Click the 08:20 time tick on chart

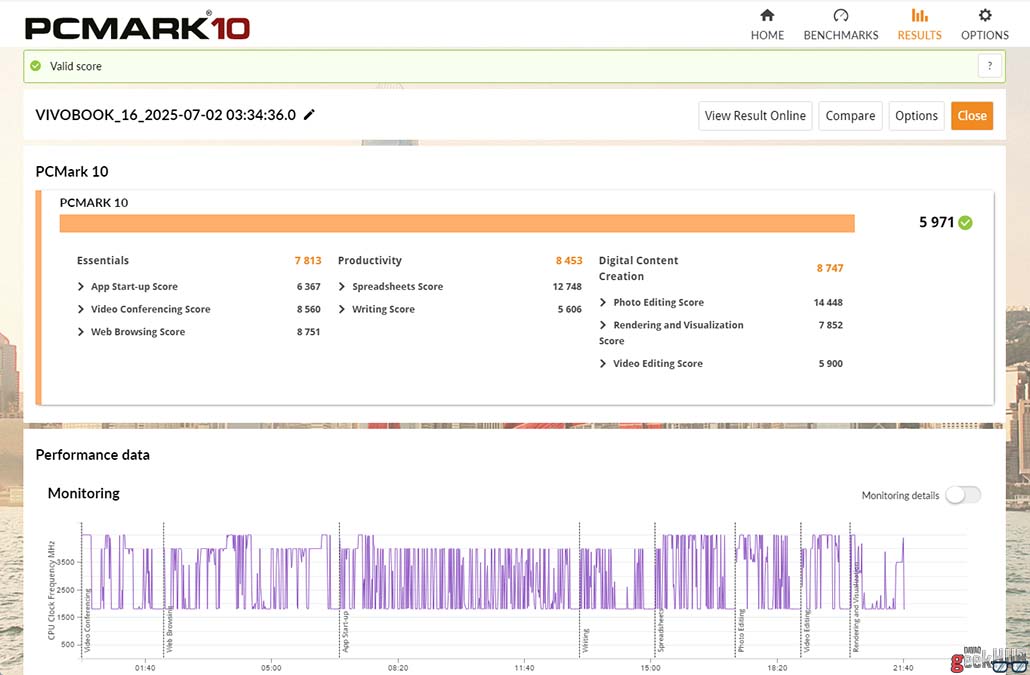point(397,668)
